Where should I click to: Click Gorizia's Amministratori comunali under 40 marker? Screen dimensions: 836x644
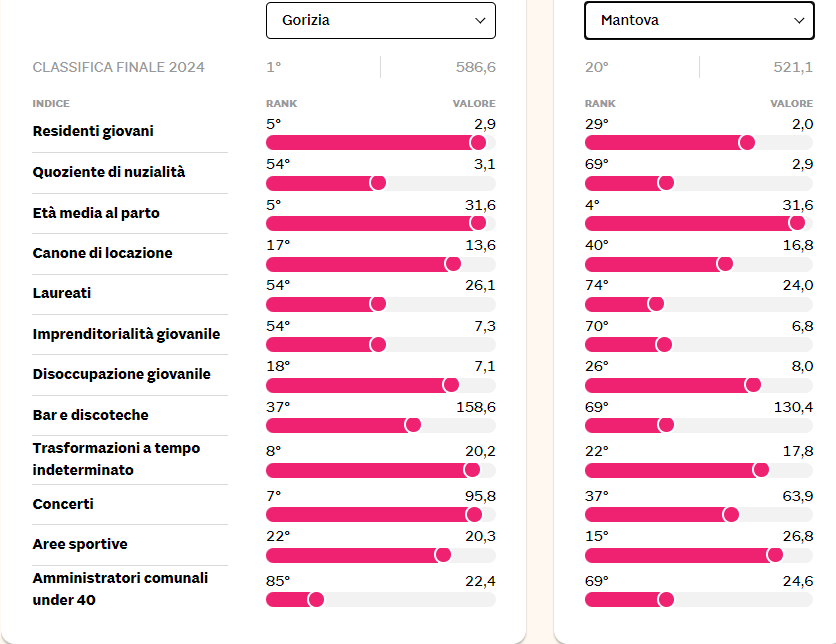pos(316,599)
